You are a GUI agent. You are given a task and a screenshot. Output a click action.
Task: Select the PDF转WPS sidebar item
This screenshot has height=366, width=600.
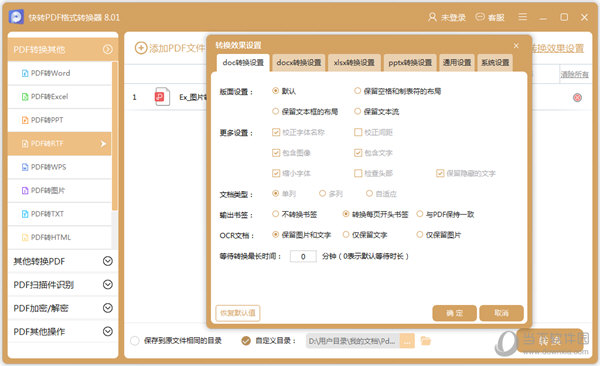coord(60,167)
